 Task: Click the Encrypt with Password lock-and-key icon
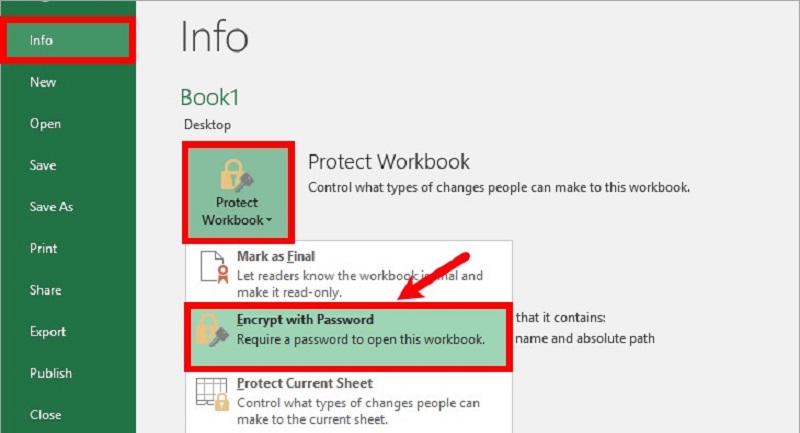tap(212, 330)
